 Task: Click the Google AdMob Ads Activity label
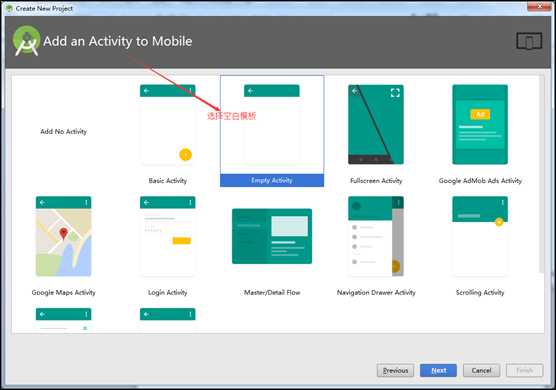[480, 181]
